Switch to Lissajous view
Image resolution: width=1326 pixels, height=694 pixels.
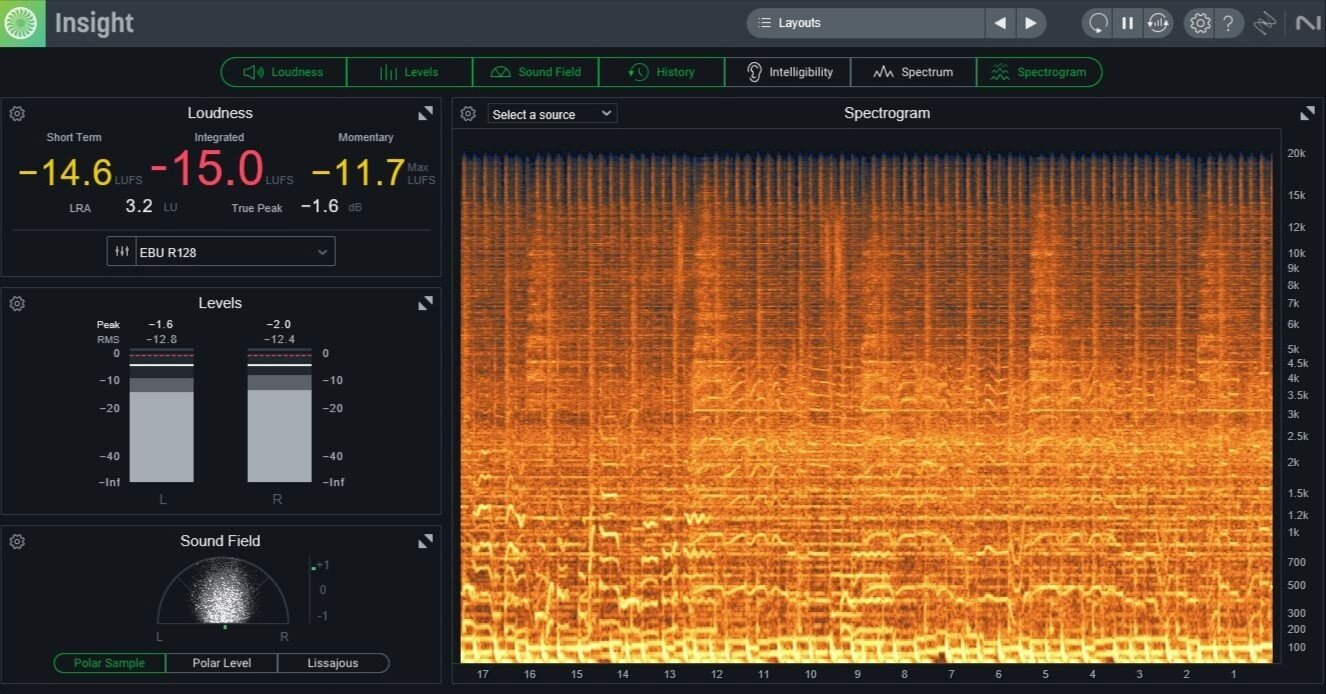click(x=333, y=663)
